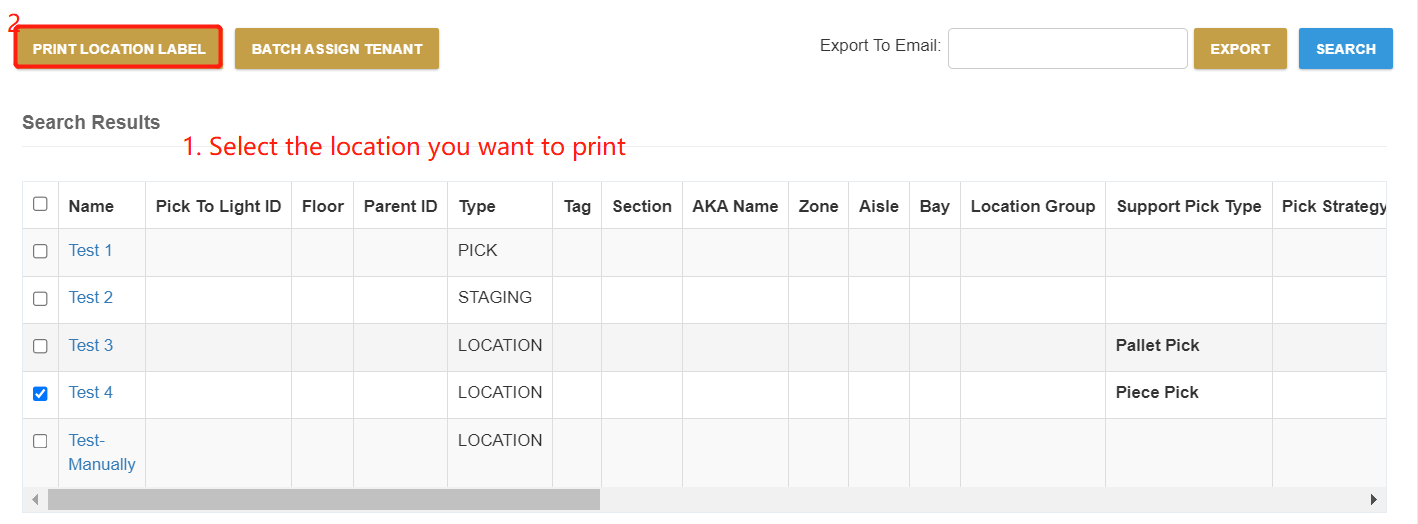Open the Test 4 location link

[x=90, y=392]
